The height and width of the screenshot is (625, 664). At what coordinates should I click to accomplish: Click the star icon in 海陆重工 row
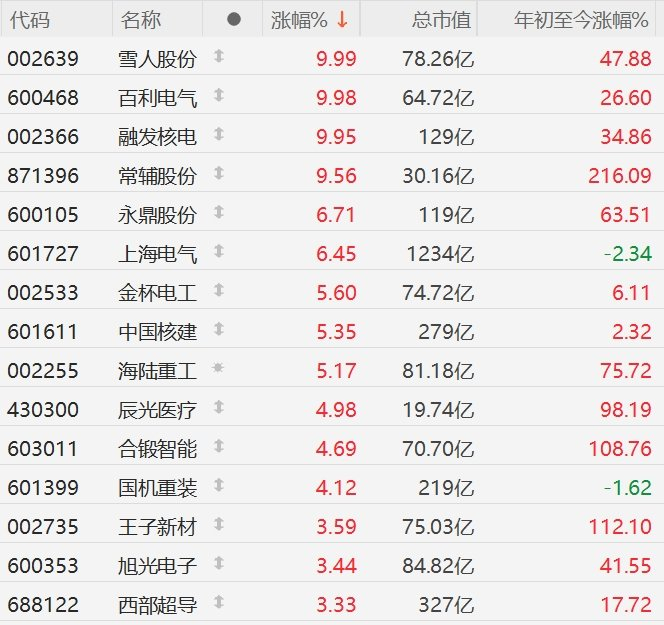[x=218, y=368]
